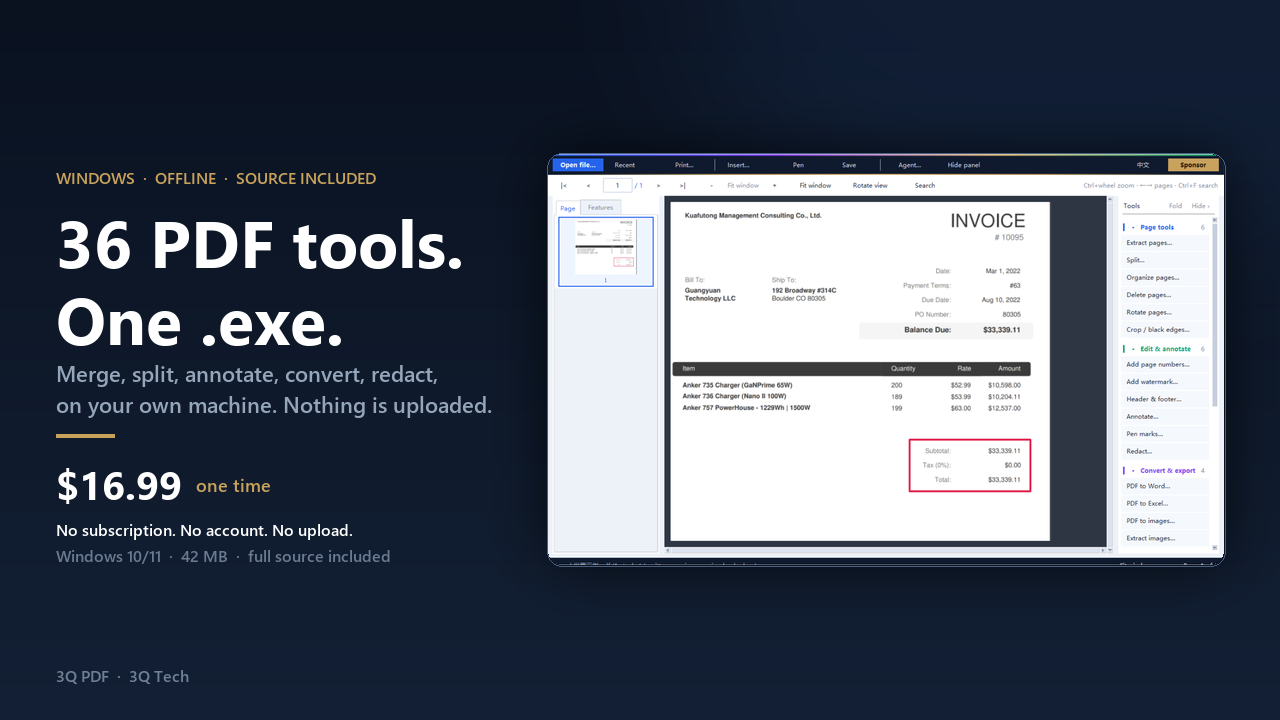
Task: Click Anker 736 Charger (Nano II 100W) row
Action: [x=851, y=396]
